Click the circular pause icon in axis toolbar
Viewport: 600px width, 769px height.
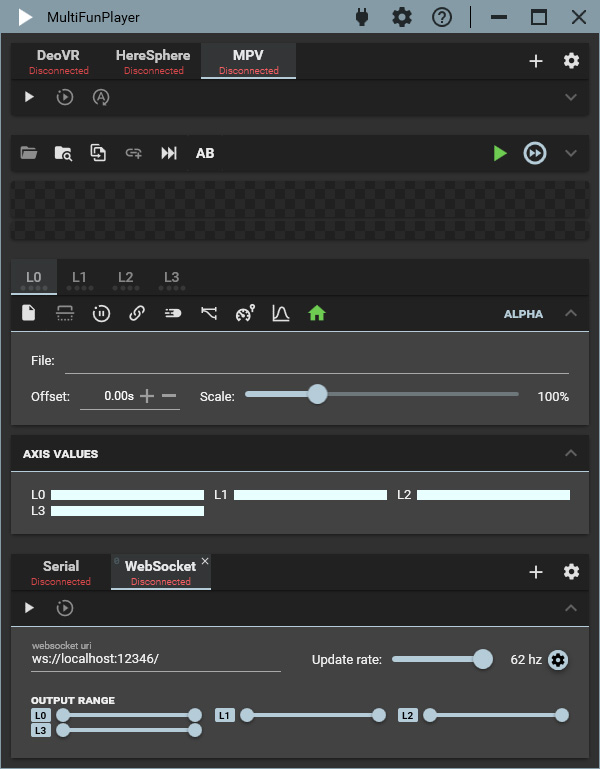[x=101, y=313]
